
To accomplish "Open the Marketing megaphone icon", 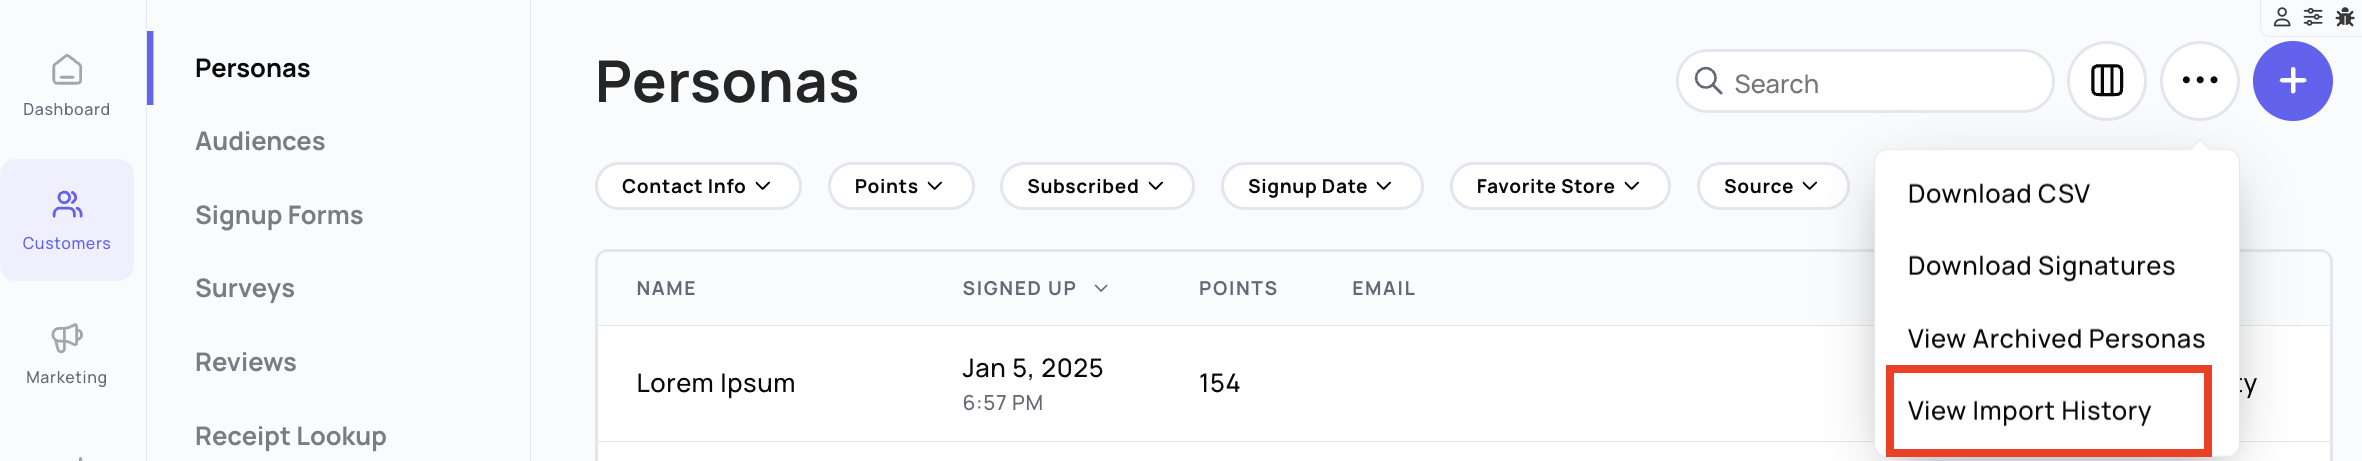I will [x=67, y=338].
